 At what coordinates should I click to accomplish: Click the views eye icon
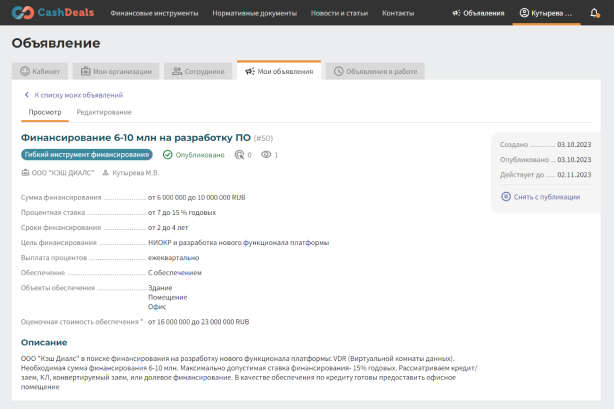click(x=266, y=155)
